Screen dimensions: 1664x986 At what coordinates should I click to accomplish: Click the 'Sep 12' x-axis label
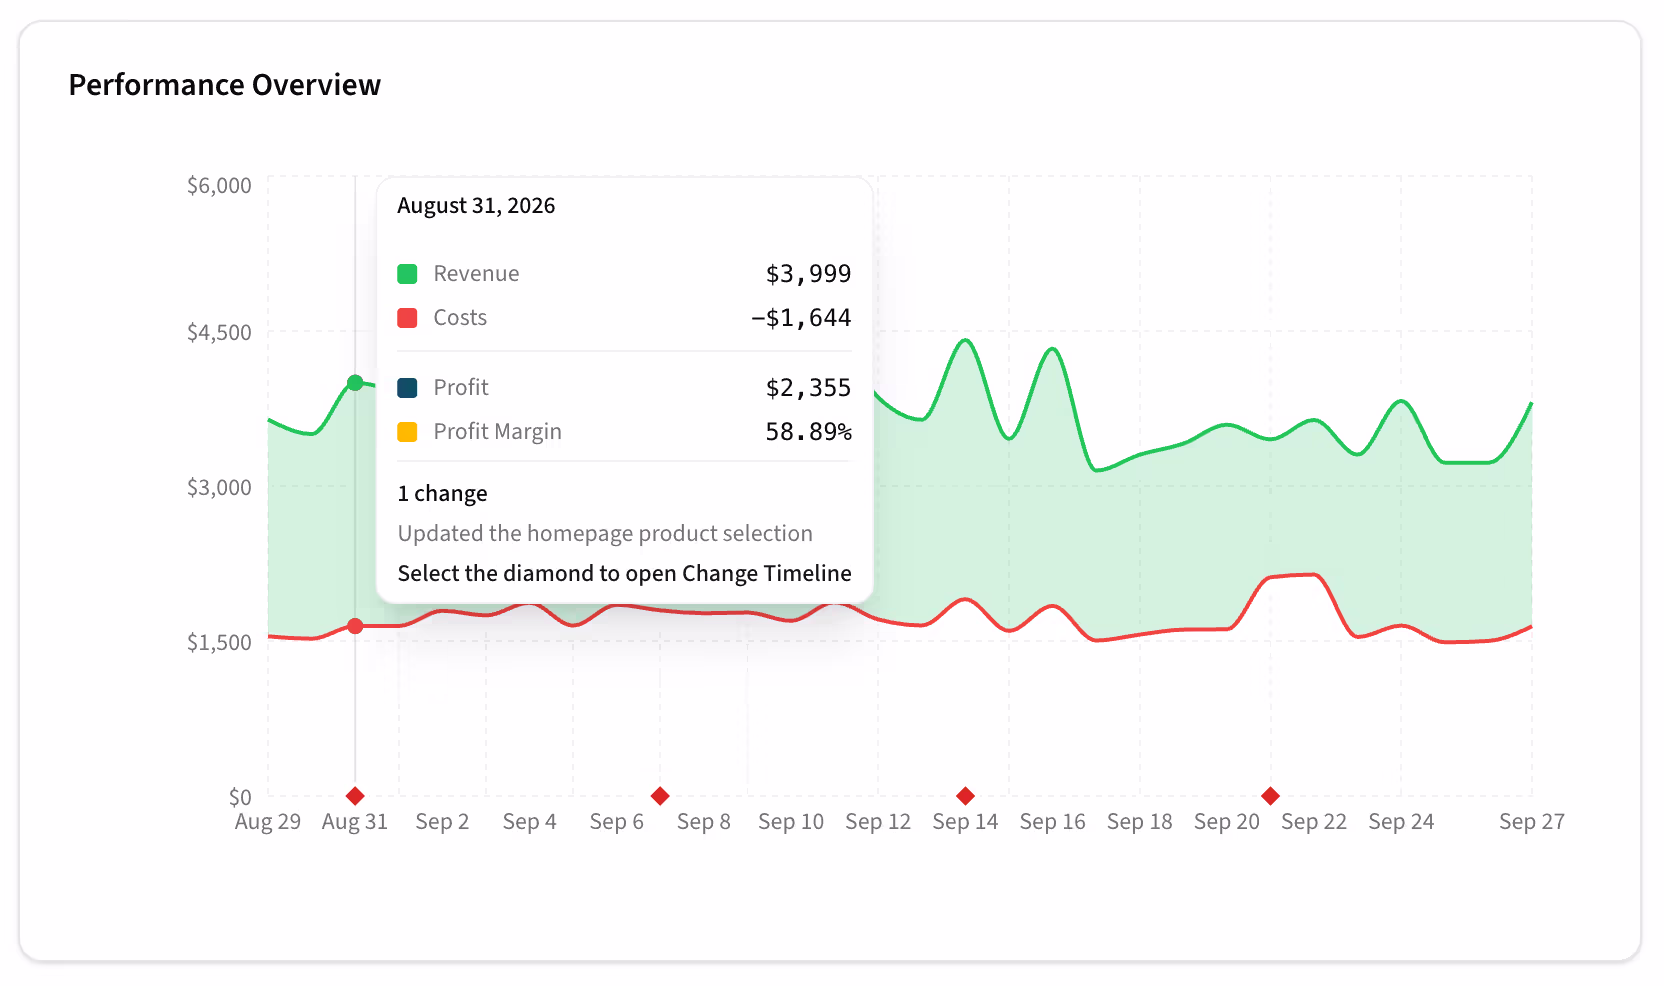click(x=878, y=822)
